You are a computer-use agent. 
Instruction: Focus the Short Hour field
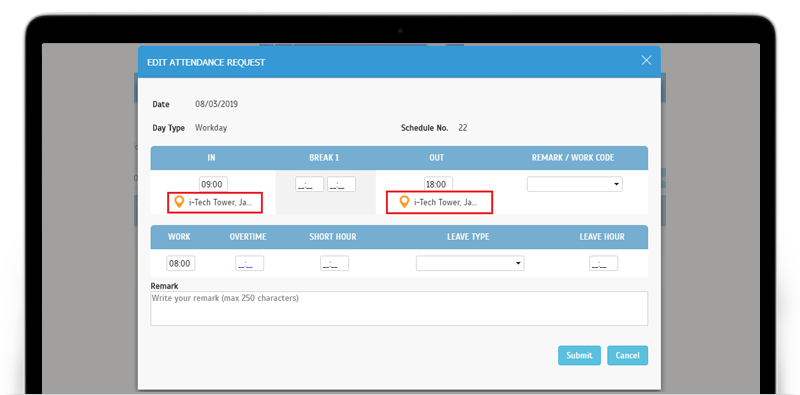point(335,263)
